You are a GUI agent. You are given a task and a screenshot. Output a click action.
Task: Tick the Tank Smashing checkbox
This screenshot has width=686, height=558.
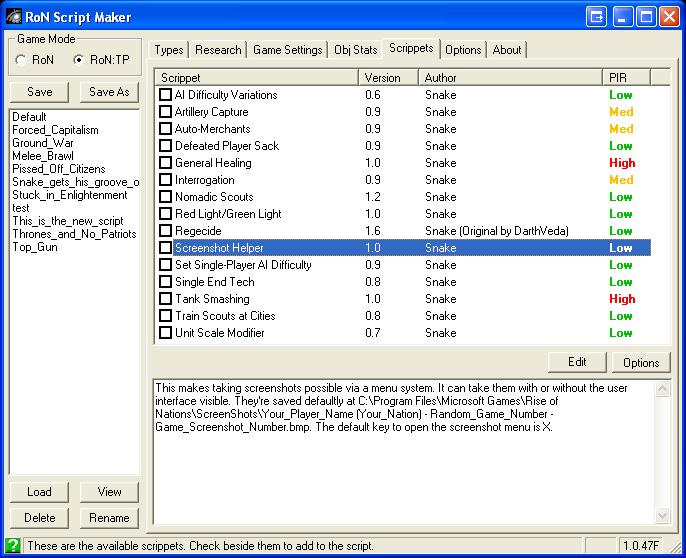[166, 299]
